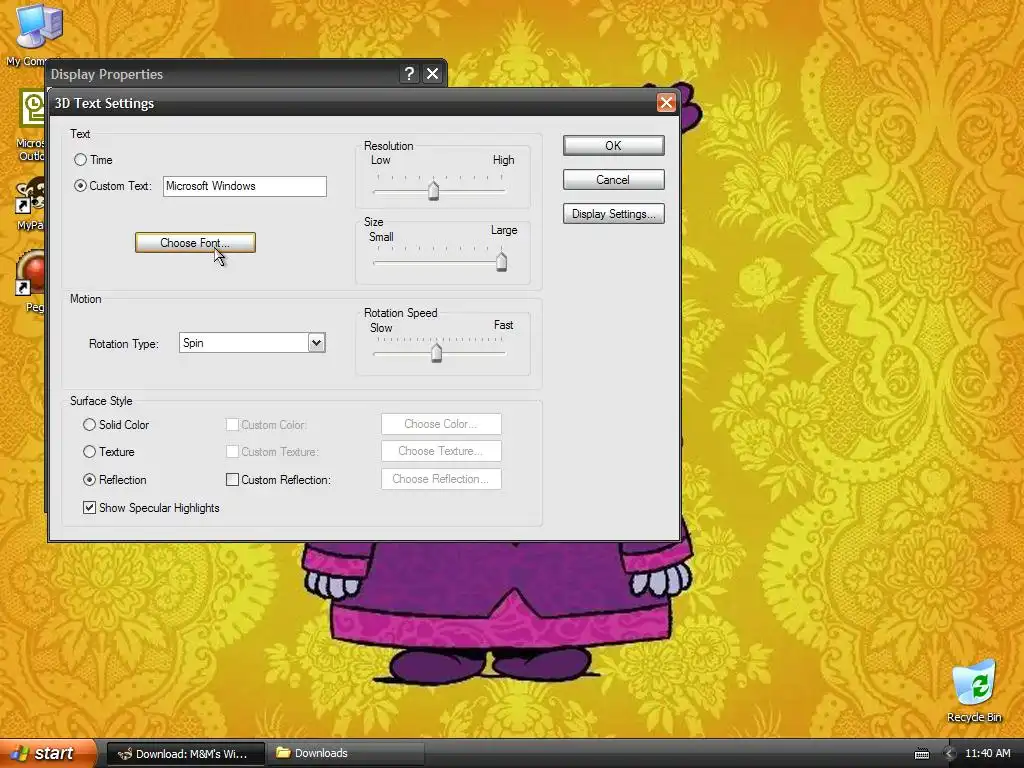Close the Display Properties window
The width and height of the screenshot is (1024, 768).
(432, 74)
